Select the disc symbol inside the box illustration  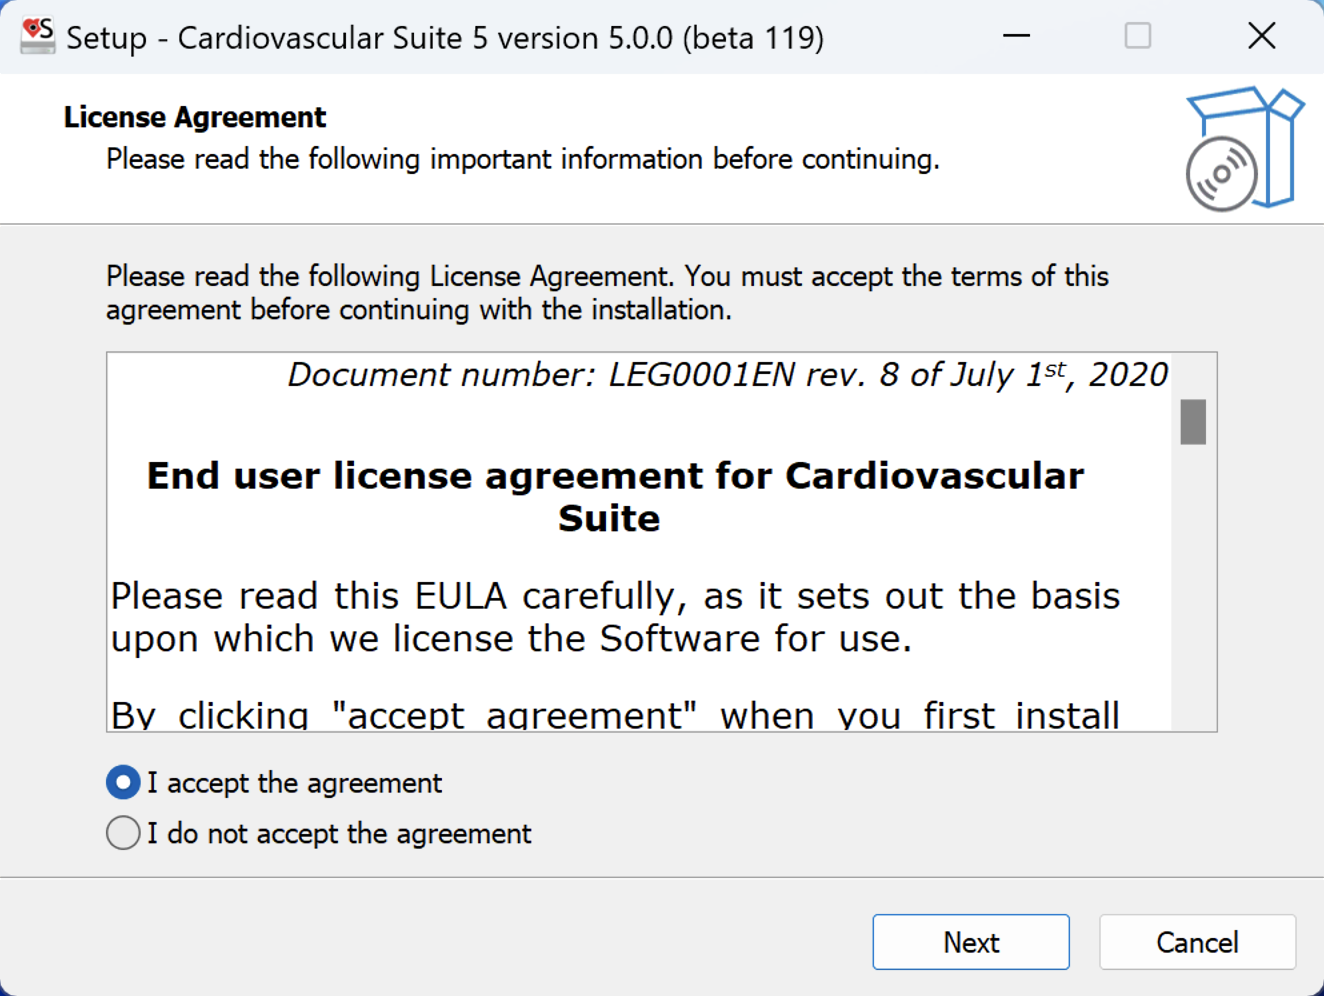click(x=1221, y=173)
